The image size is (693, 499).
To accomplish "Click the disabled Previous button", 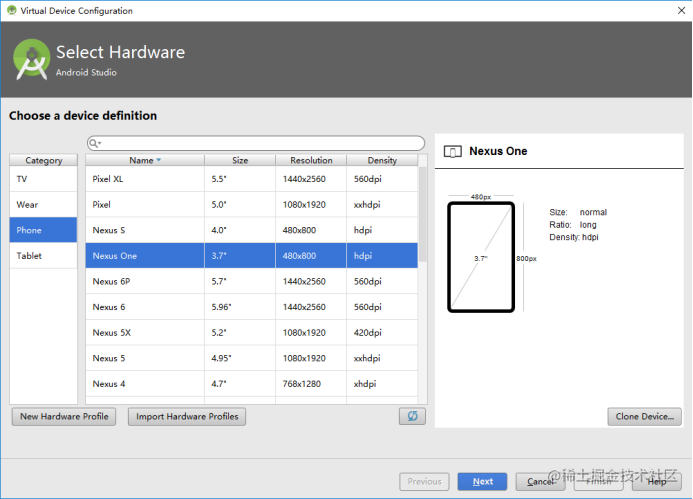I will pyautogui.click(x=424, y=481).
